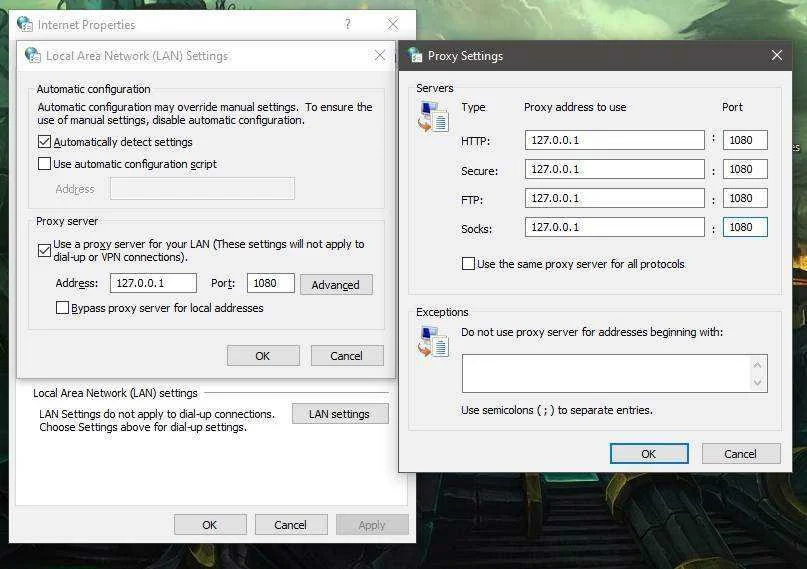The width and height of the screenshot is (807, 569).
Task: Close the LAN Settings dialog
Action: [380, 55]
